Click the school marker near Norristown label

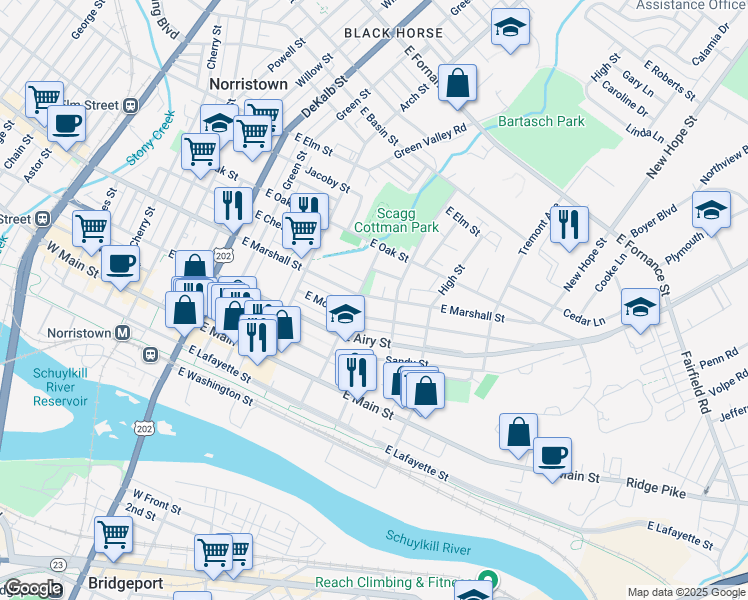[x=219, y=123]
